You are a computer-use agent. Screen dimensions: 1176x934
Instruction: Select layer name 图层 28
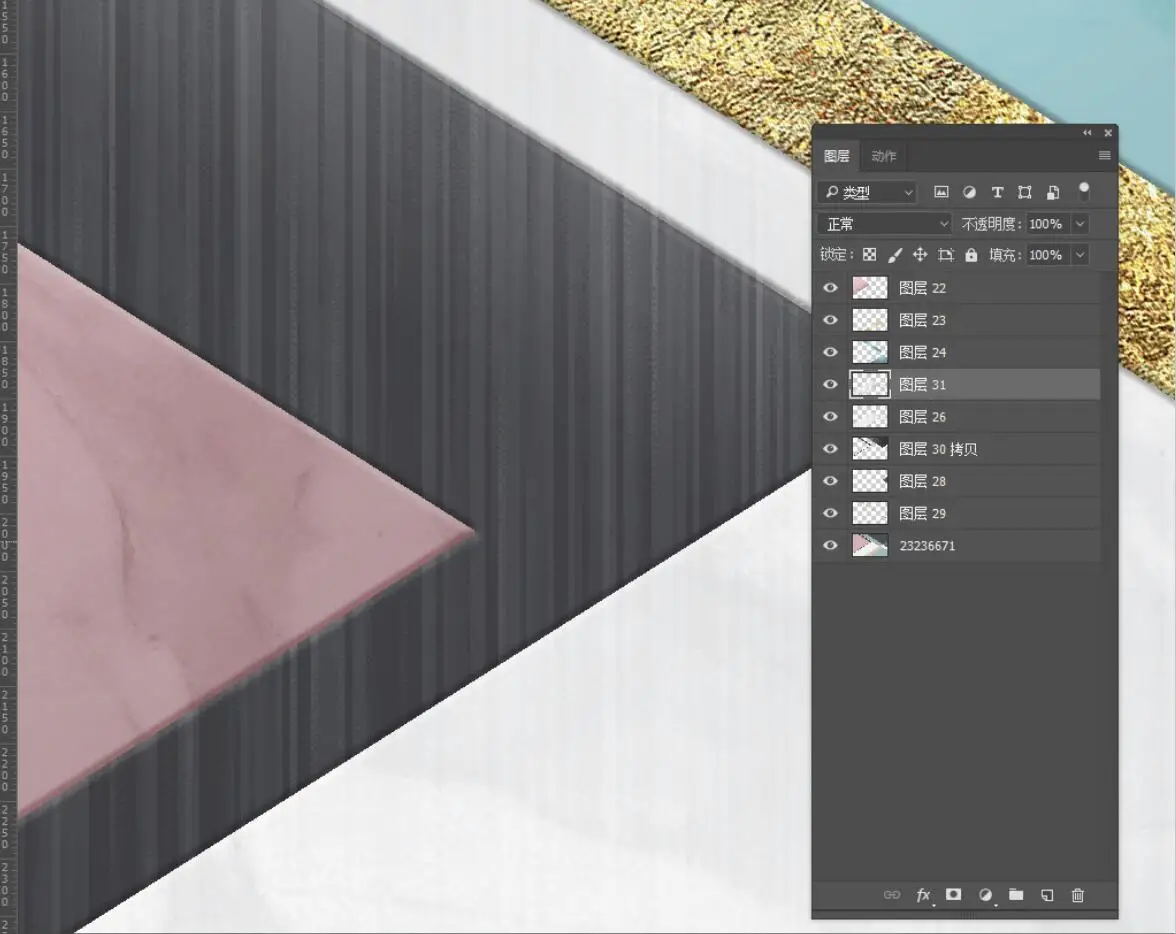click(922, 482)
